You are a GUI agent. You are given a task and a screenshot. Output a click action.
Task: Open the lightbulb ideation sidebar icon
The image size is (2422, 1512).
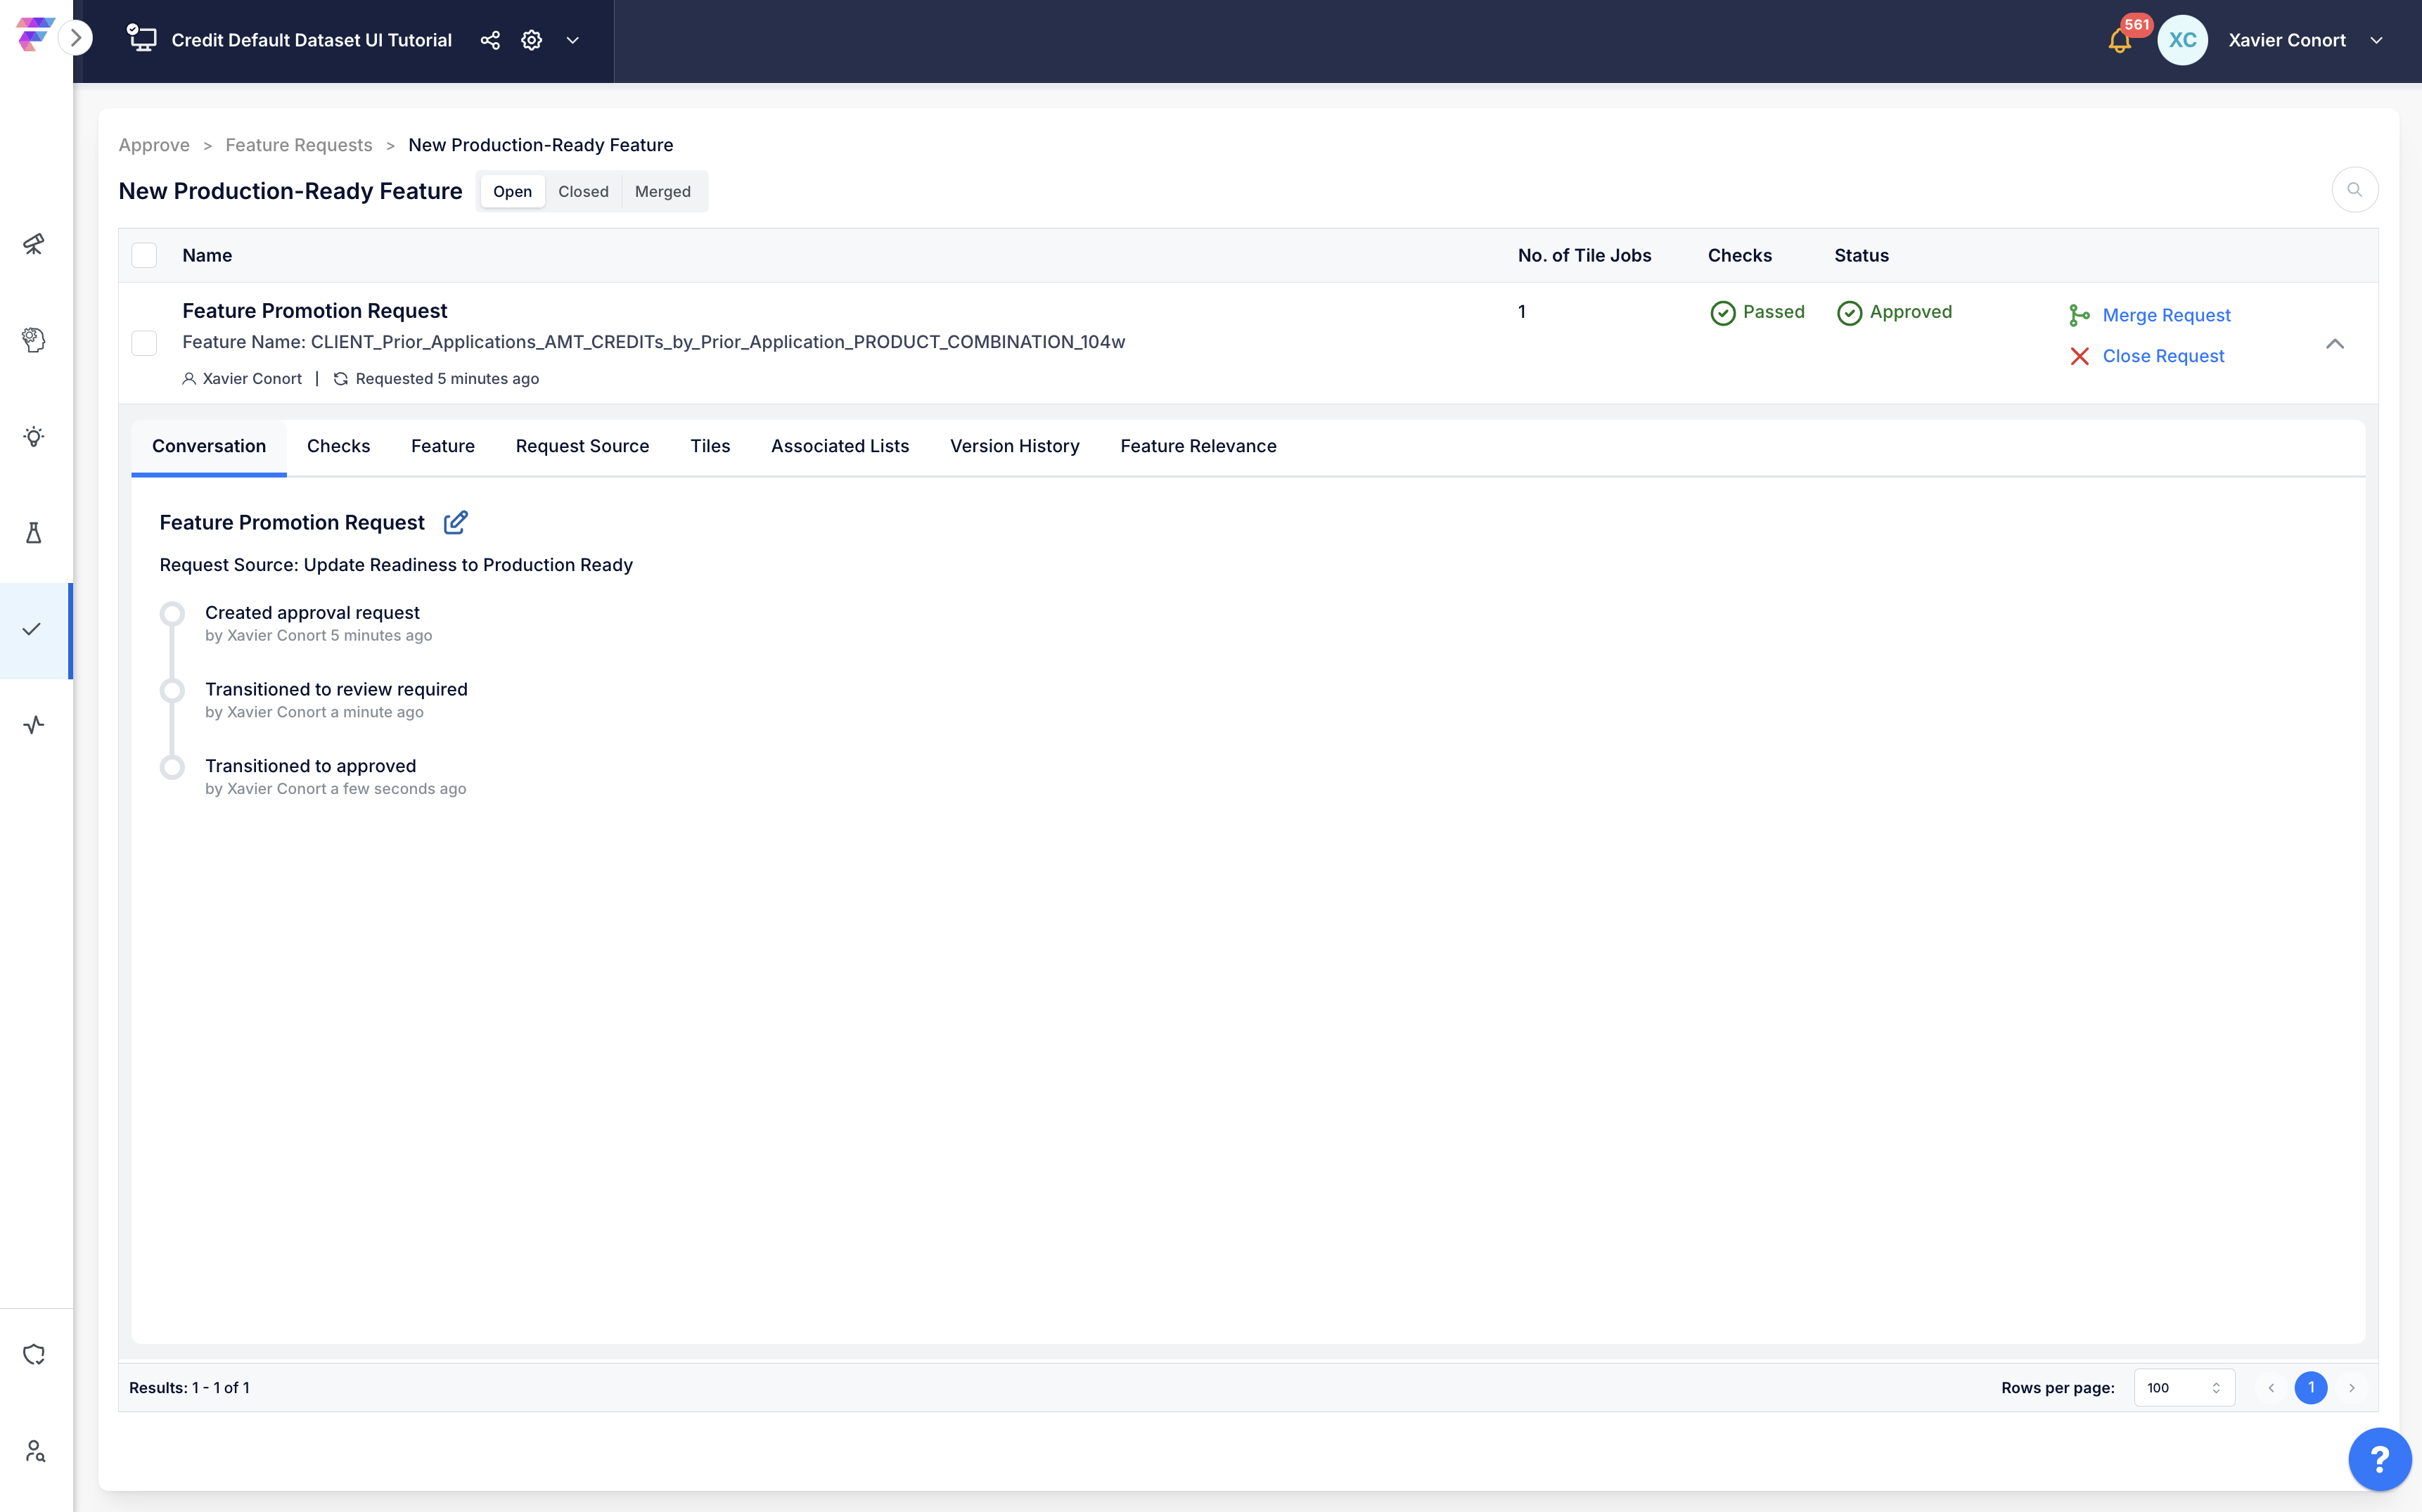pyautogui.click(x=34, y=436)
